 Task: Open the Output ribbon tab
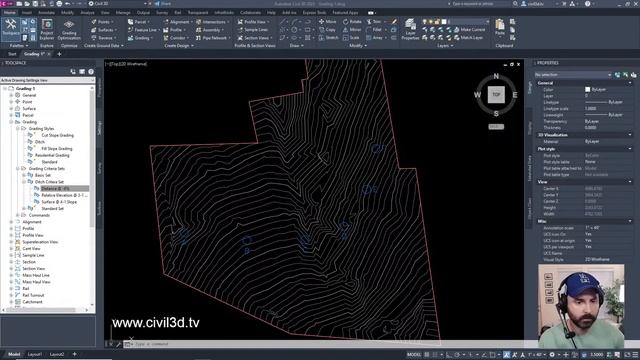coord(143,13)
